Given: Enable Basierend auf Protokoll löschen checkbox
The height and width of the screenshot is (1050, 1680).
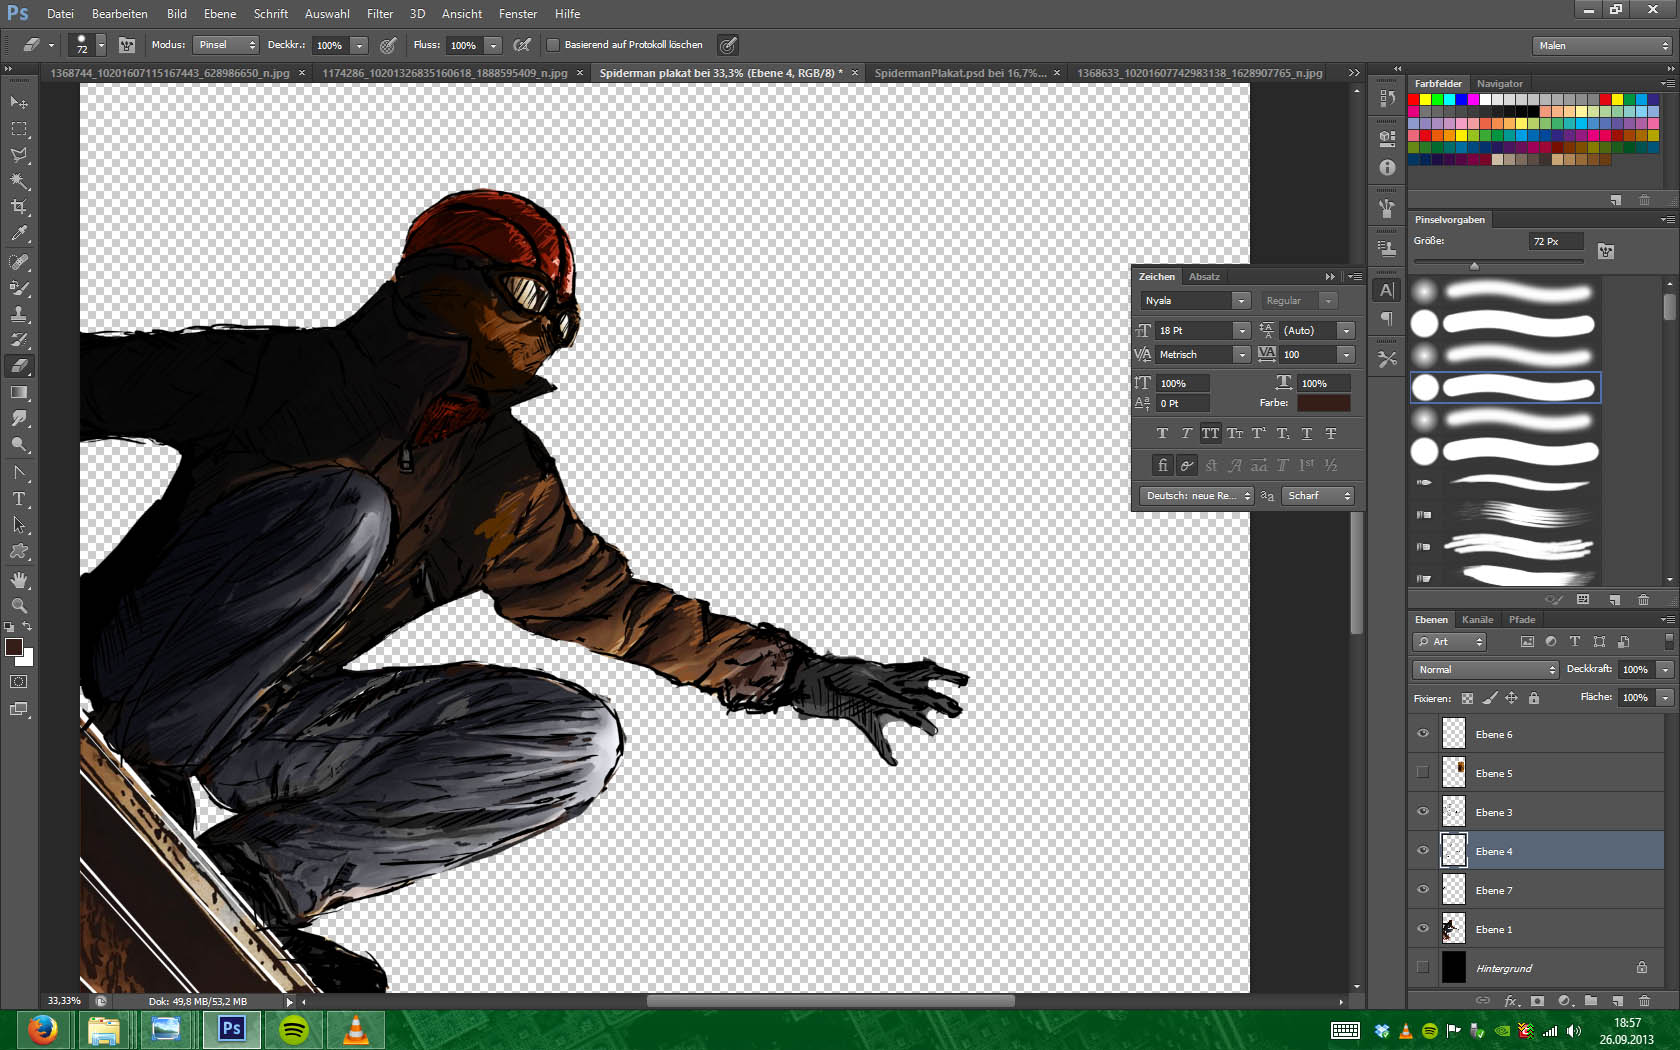Looking at the screenshot, I should (x=552, y=45).
